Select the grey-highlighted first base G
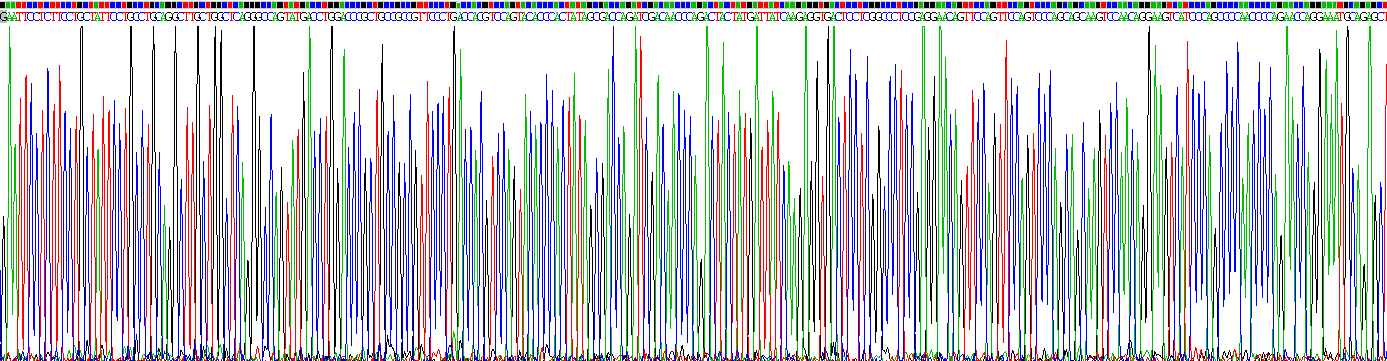This screenshot has width=1387, height=361. click(x=3, y=17)
